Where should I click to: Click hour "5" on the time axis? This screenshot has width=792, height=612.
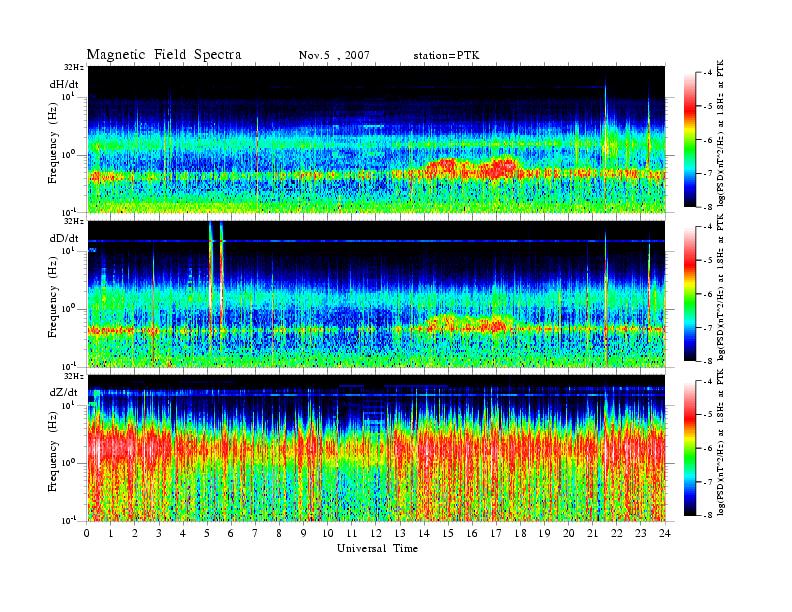coord(207,533)
